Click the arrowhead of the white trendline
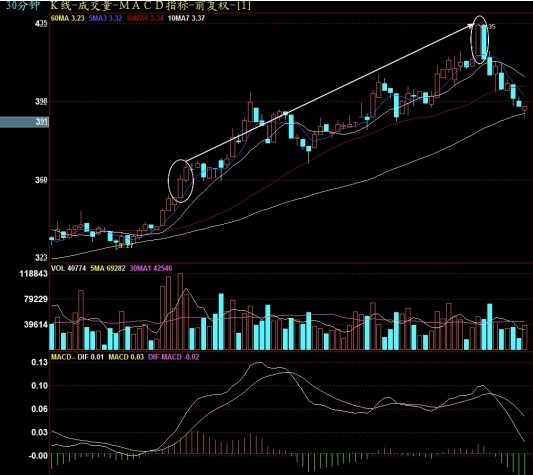533x475 pixels. coord(471,25)
